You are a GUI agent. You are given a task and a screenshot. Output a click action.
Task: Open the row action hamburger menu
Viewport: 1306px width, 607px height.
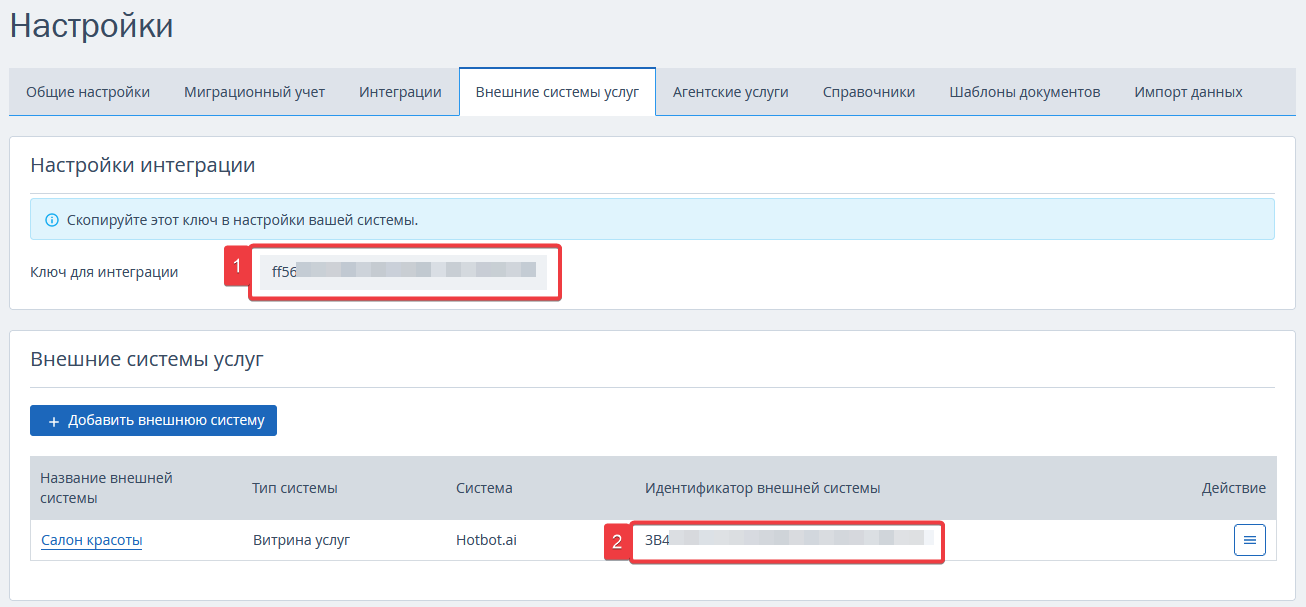(1249, 540)
